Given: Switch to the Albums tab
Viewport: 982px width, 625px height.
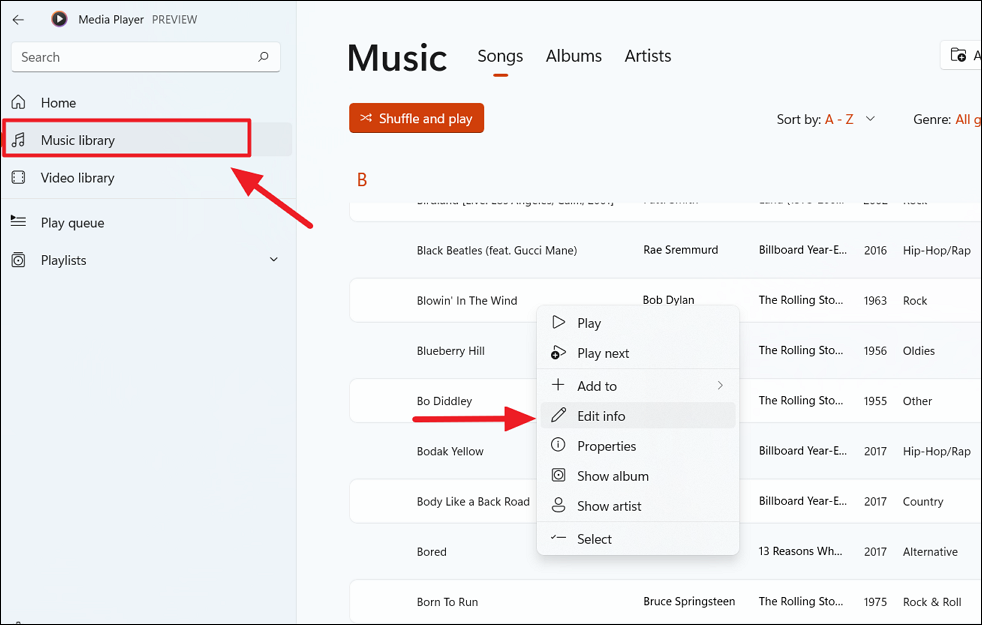Looking at the screenshot, I should [x=574, y=56].
